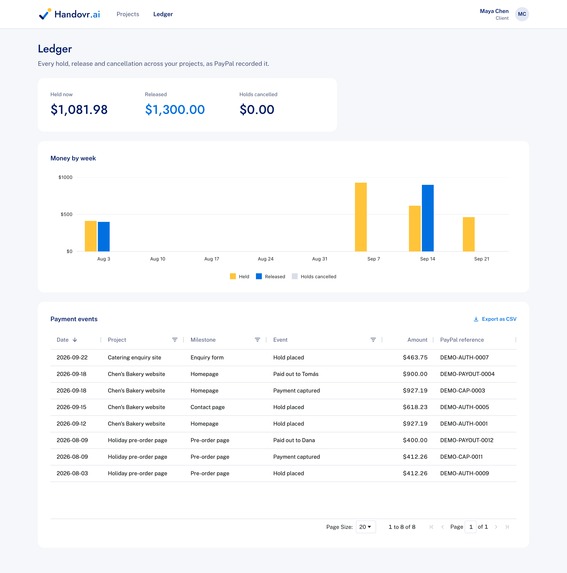The image size is (567, 573).
Task: Click the 2026-09-22 date cell
Action: (x=72, y=357)
